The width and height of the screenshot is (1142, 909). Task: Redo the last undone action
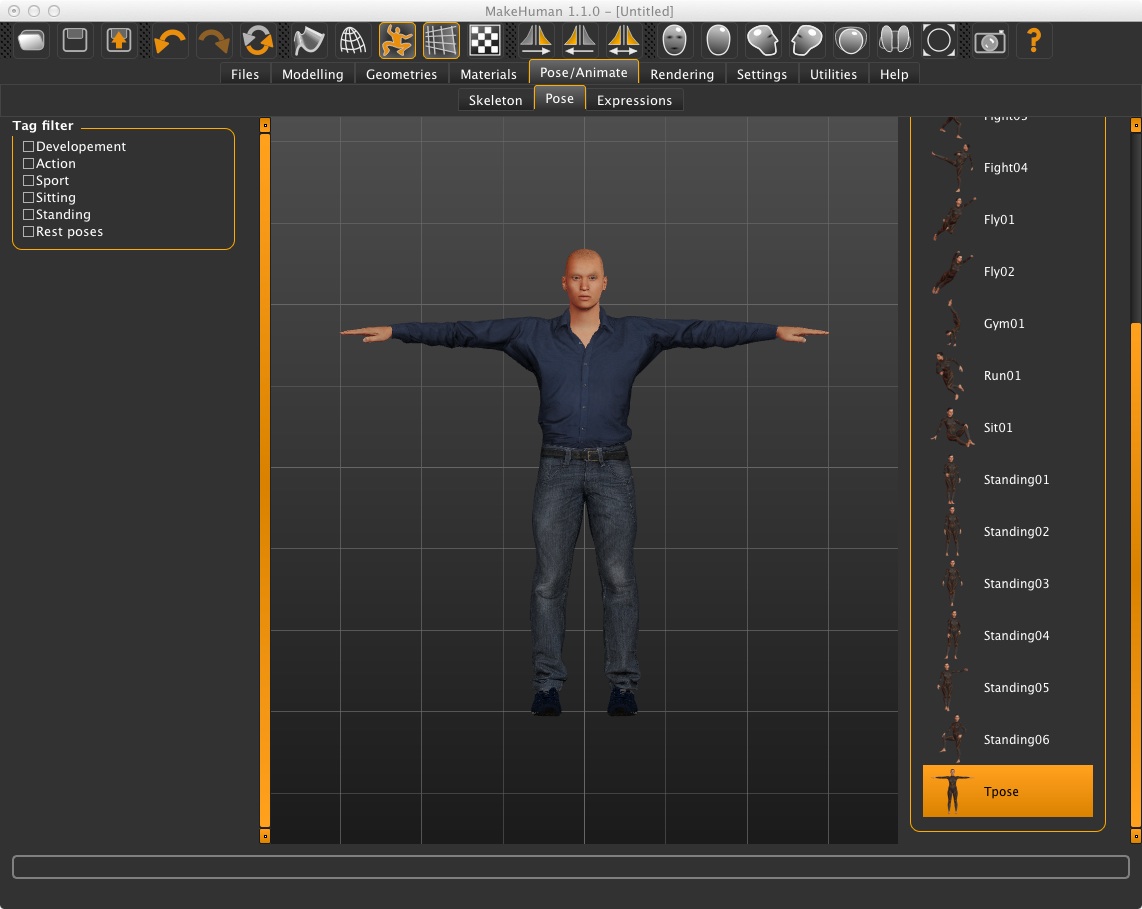[x=213, y=41]
